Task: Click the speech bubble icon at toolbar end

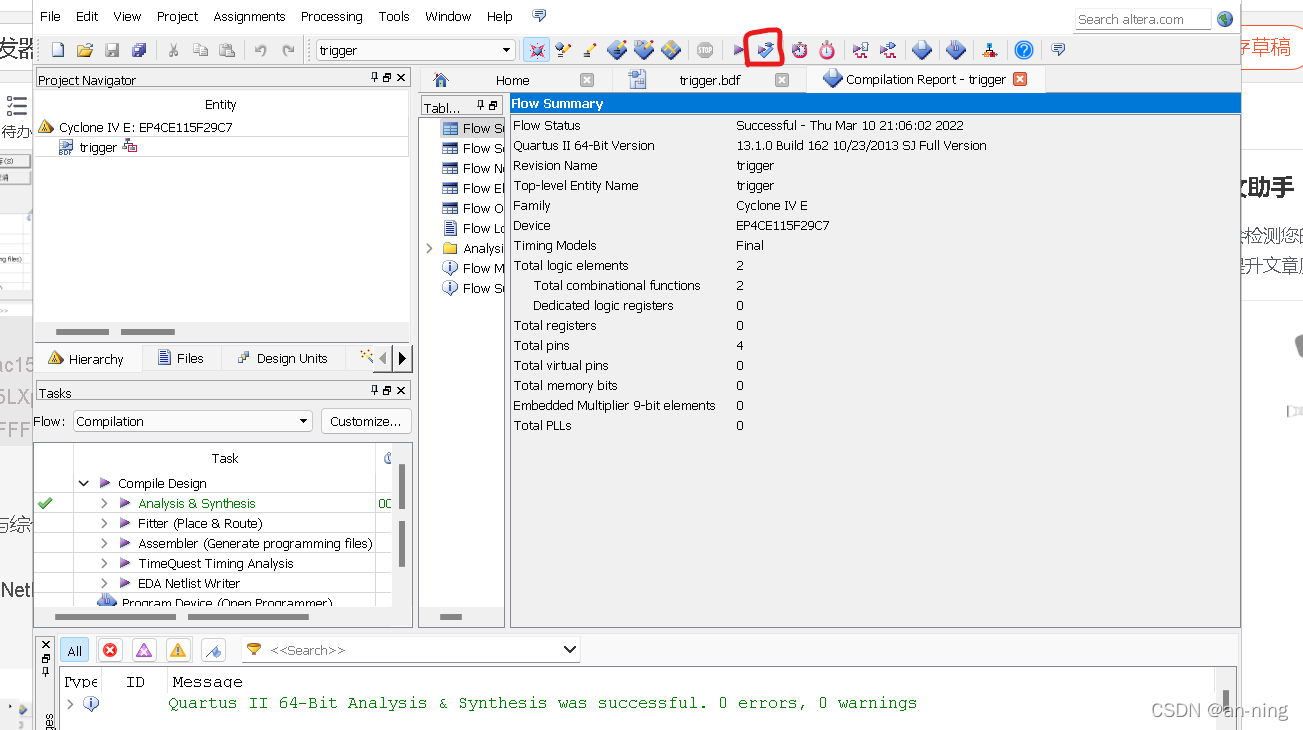Action: click(x=1058, y=50)
